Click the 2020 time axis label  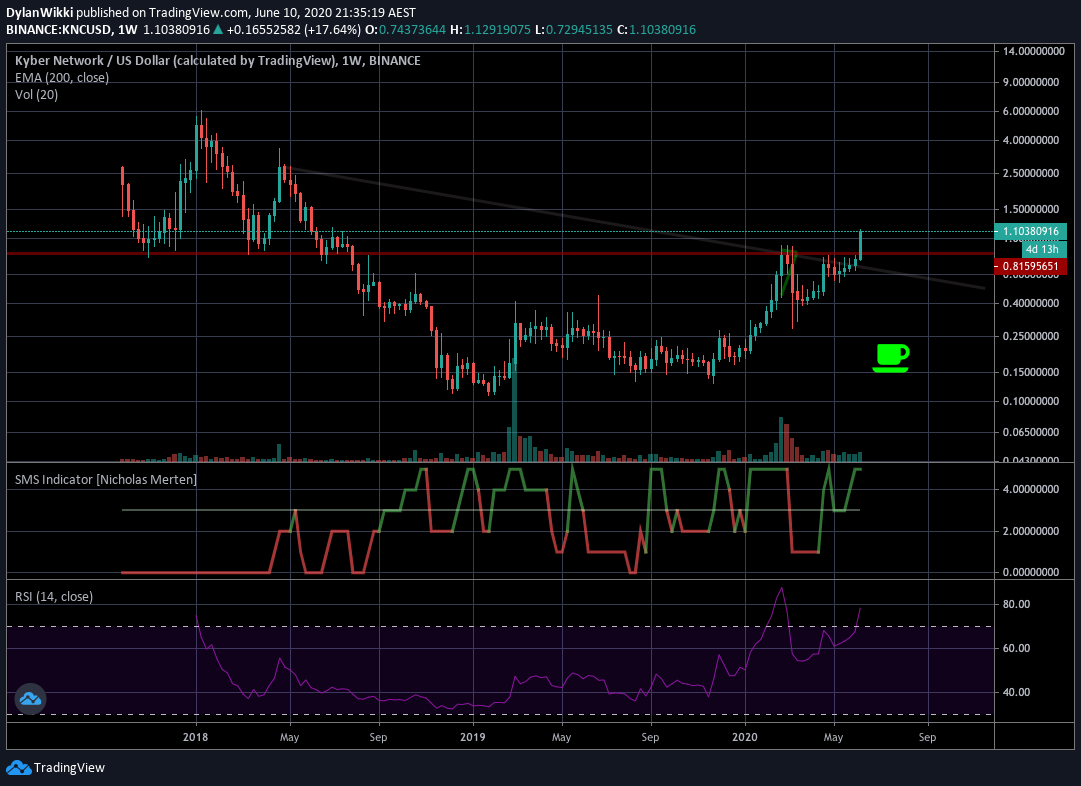pos(745,737)
